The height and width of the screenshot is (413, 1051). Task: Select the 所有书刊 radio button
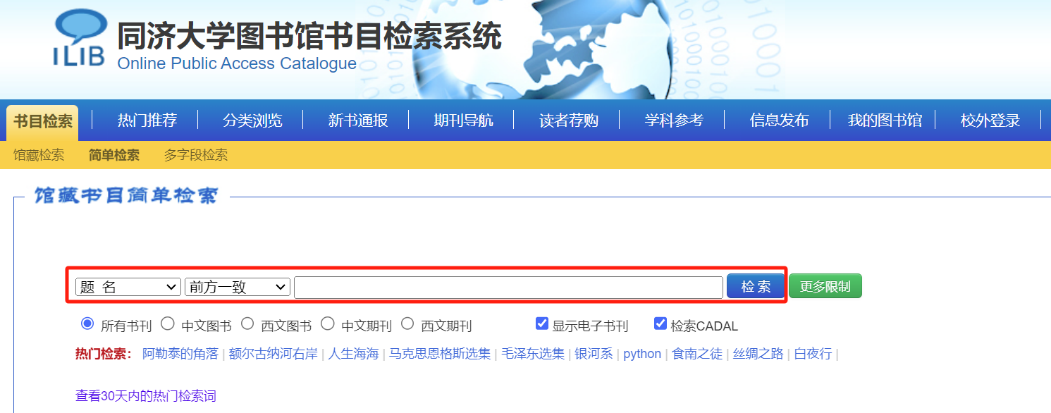(87, 324)
